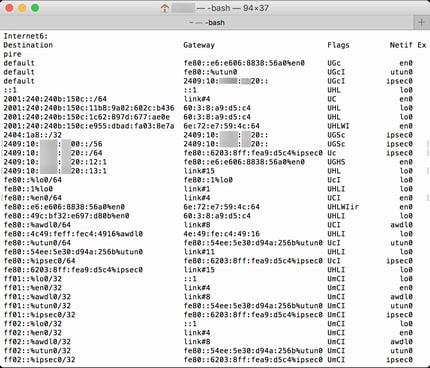The image size is (430, 368).
Task: Click destination "ff02::%ipsec0/32"
Action: pyautogui.click(x=39, y=360)
